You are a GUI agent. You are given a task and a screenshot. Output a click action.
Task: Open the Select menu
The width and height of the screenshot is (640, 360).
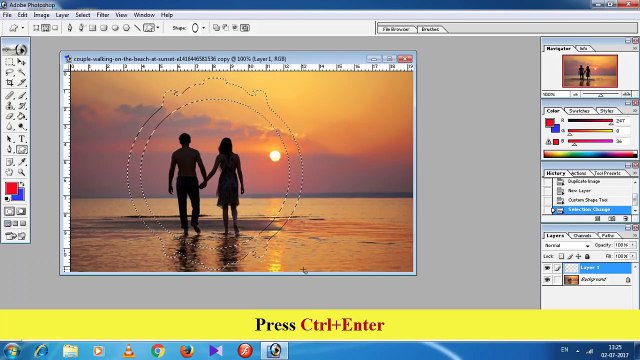click(82, 15)
